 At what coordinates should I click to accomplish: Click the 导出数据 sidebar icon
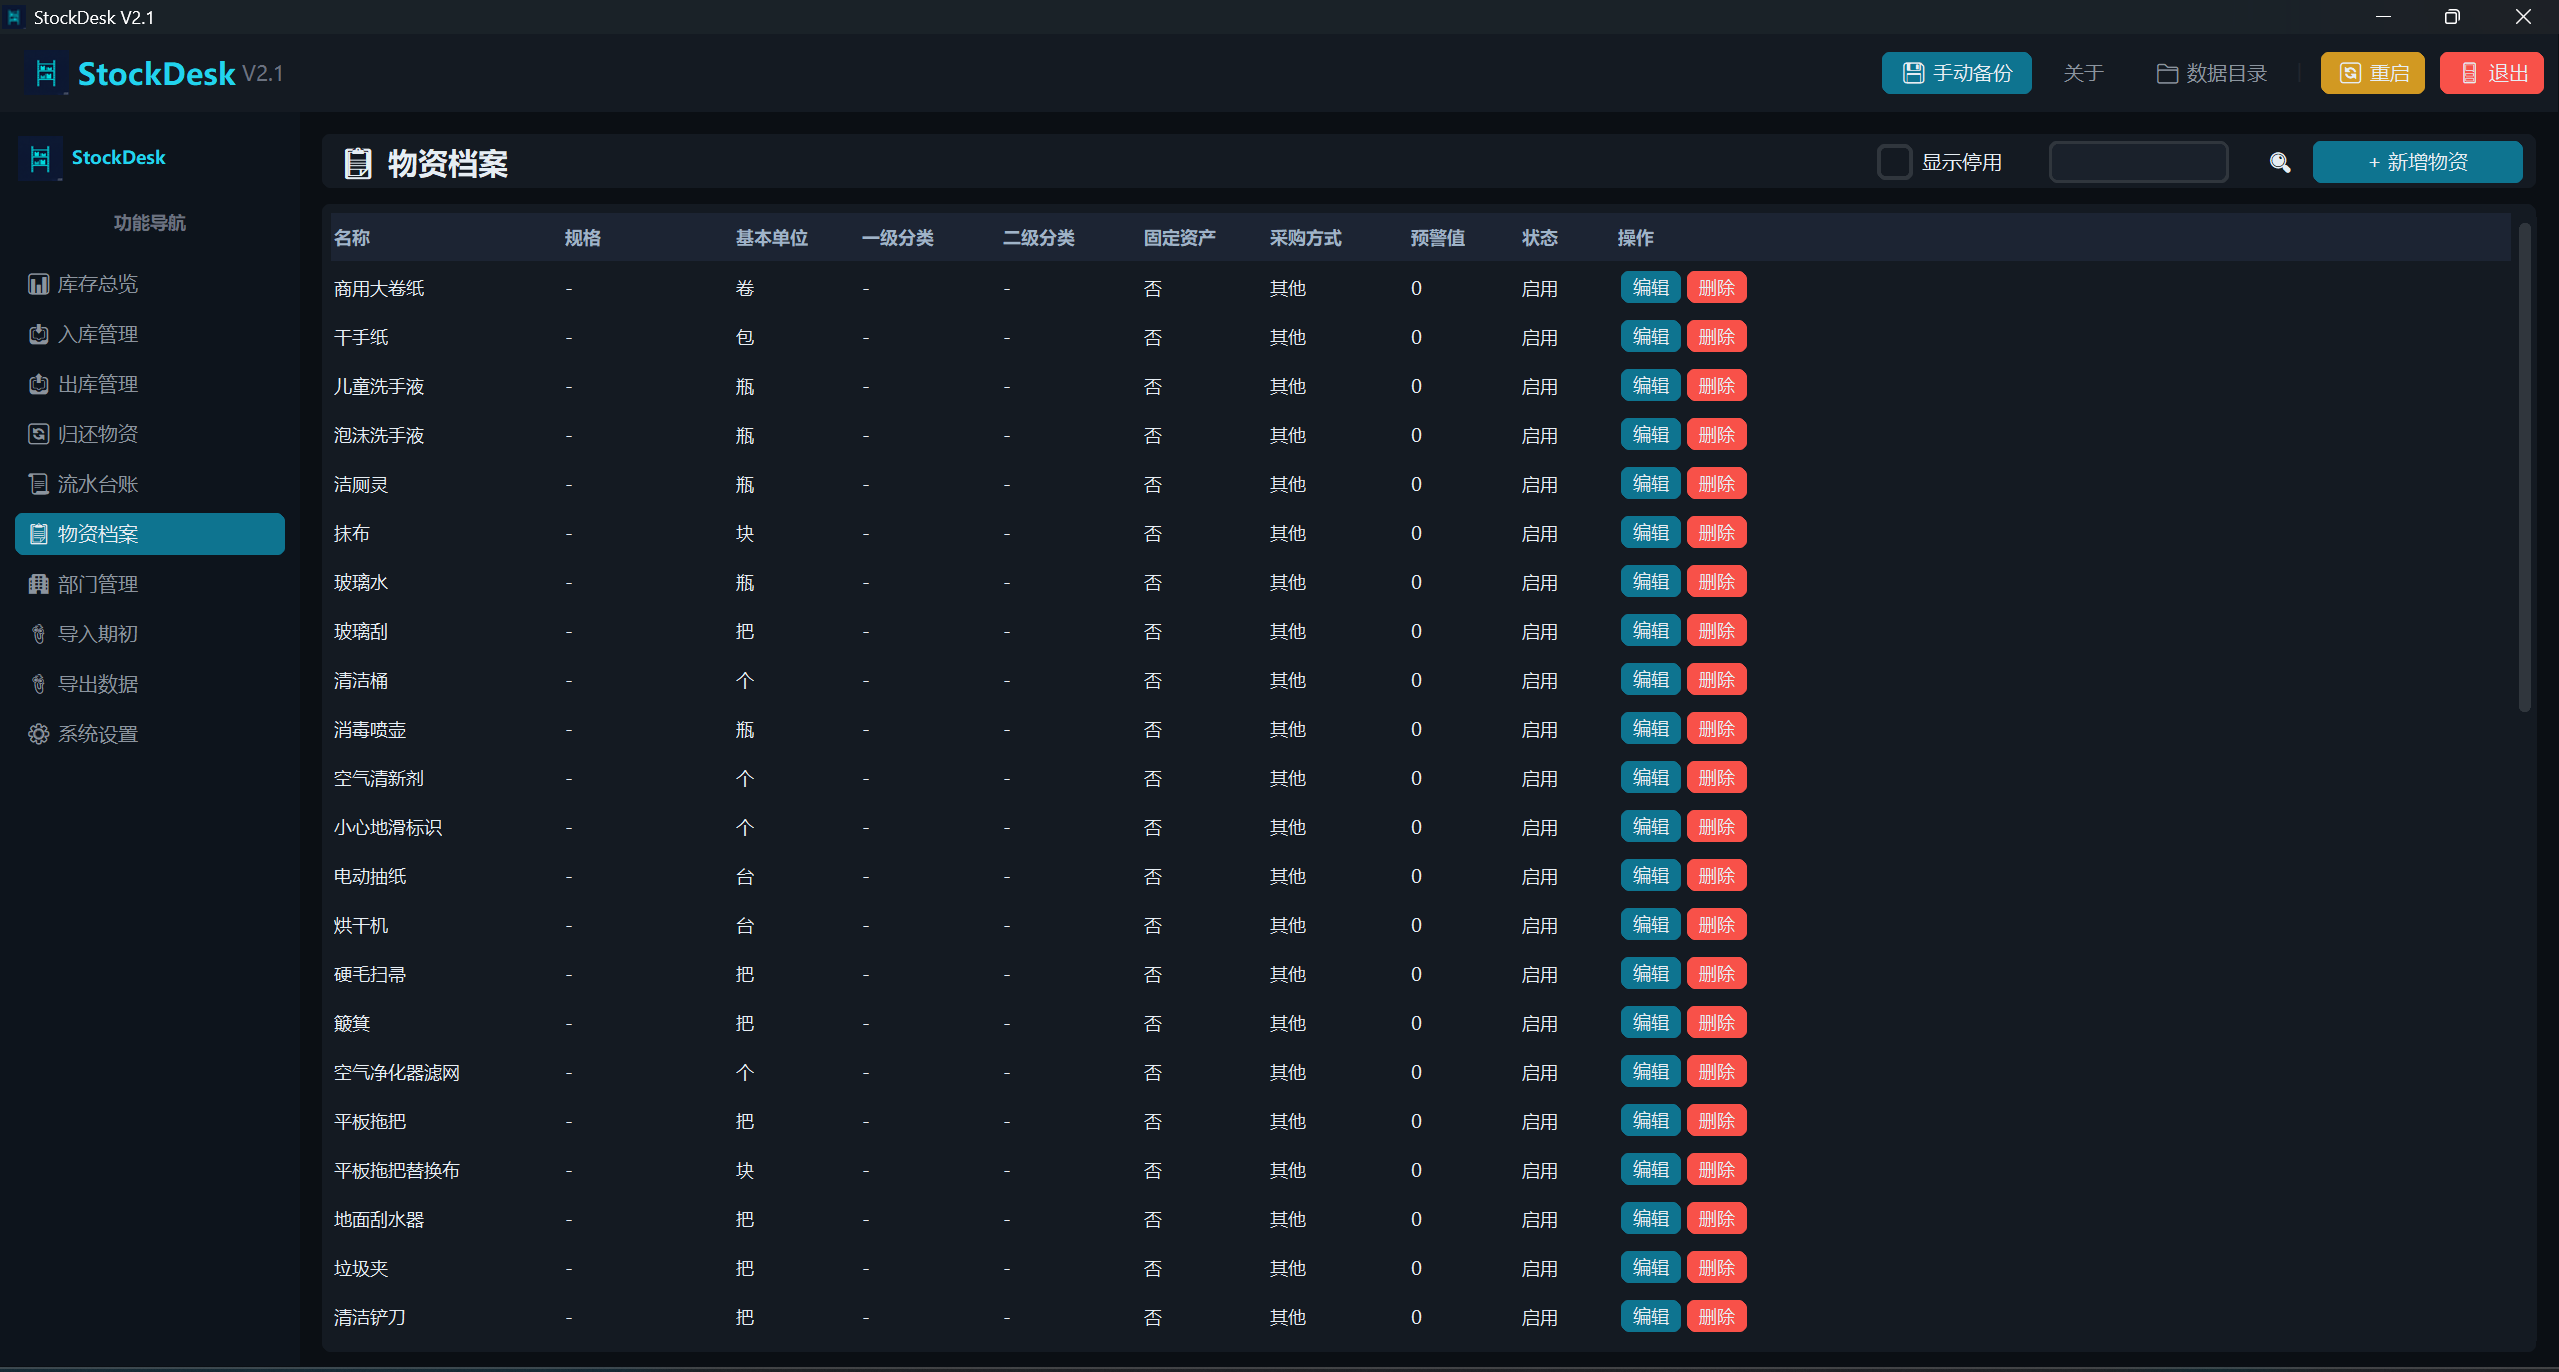pos(39,684)
